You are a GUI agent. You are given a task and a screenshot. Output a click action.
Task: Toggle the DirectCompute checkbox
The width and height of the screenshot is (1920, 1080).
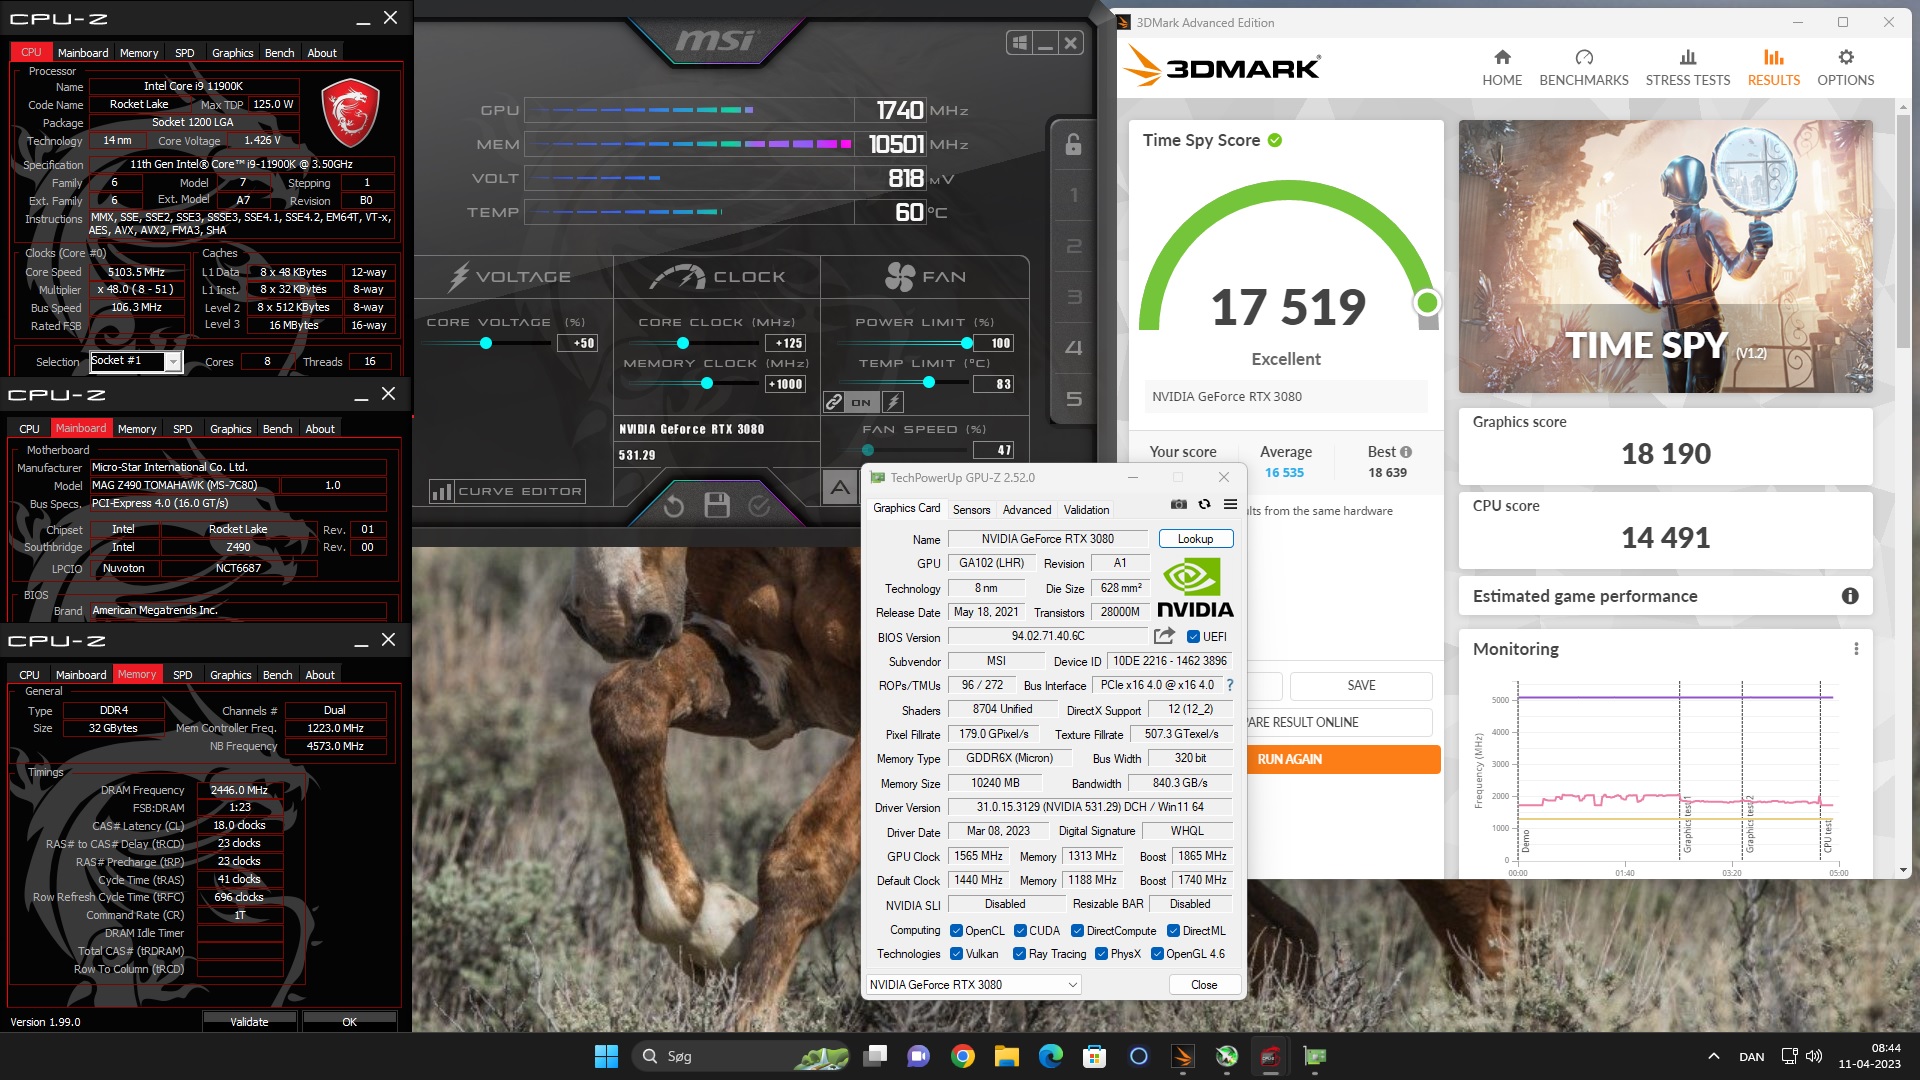pyautogui.click(x=1077, y=931)
